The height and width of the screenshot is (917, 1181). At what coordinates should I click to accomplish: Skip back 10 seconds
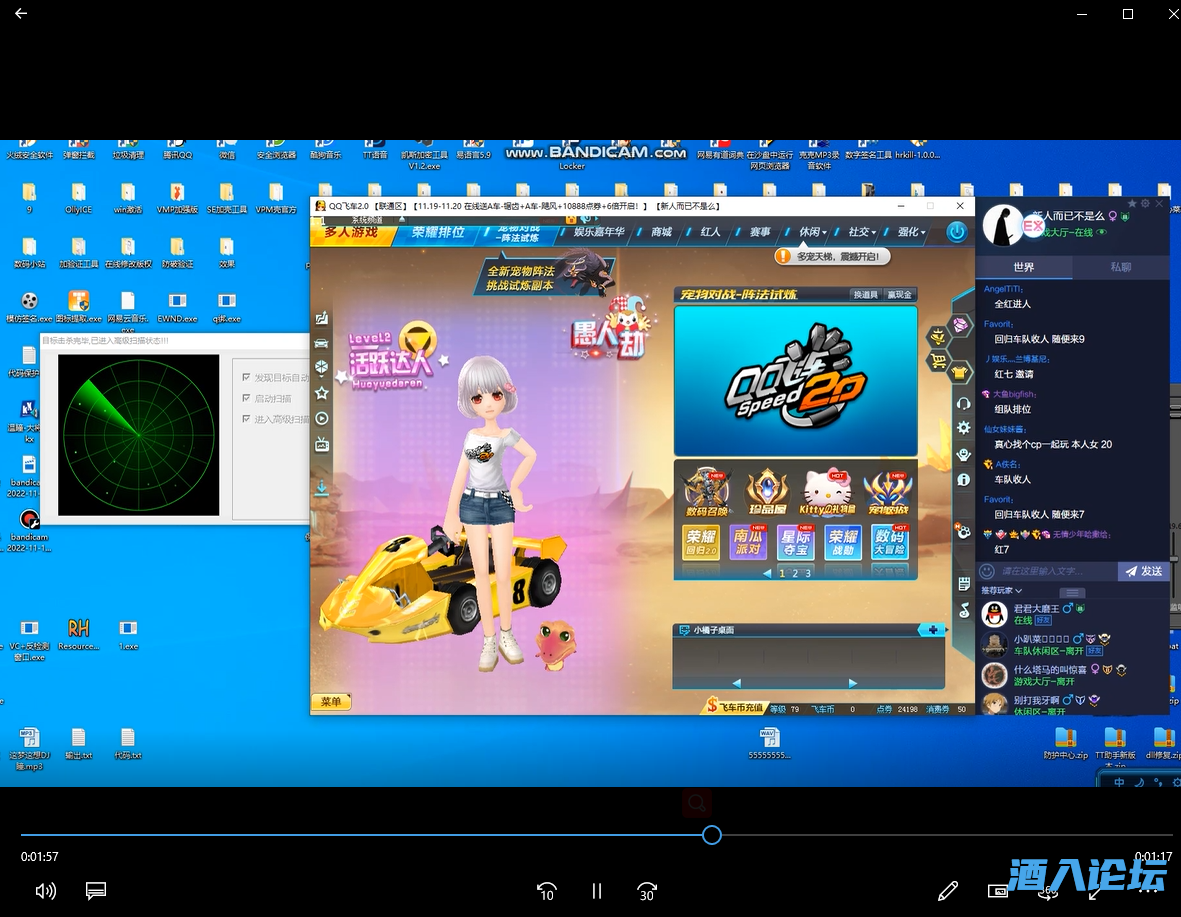(547, 891)
